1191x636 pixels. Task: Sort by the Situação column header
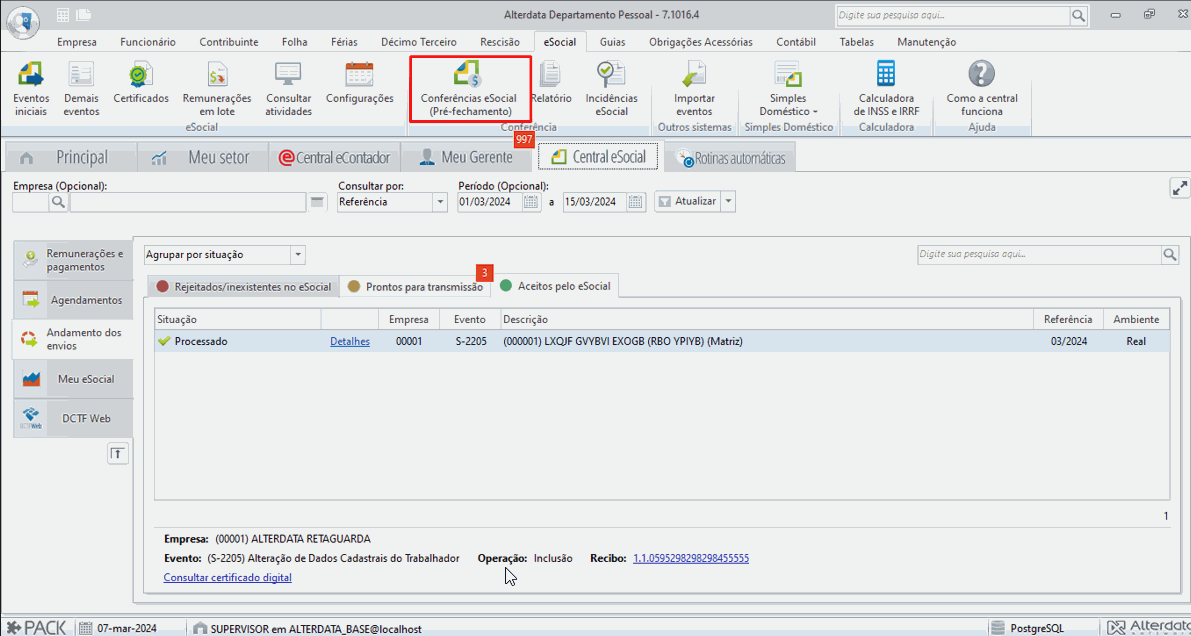[237, 319]
